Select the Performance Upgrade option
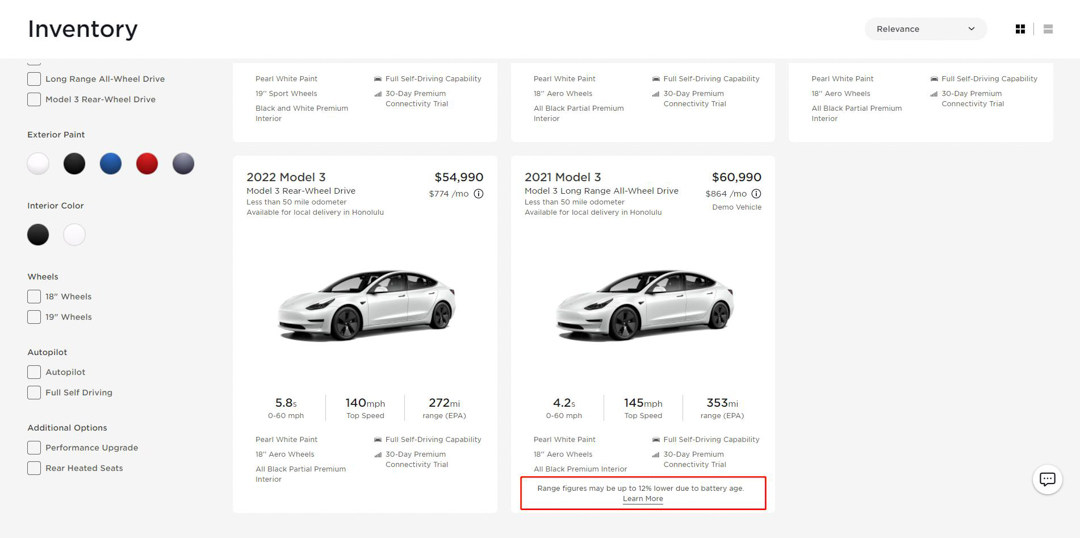The image size is (1080, 538). point(34,448)
